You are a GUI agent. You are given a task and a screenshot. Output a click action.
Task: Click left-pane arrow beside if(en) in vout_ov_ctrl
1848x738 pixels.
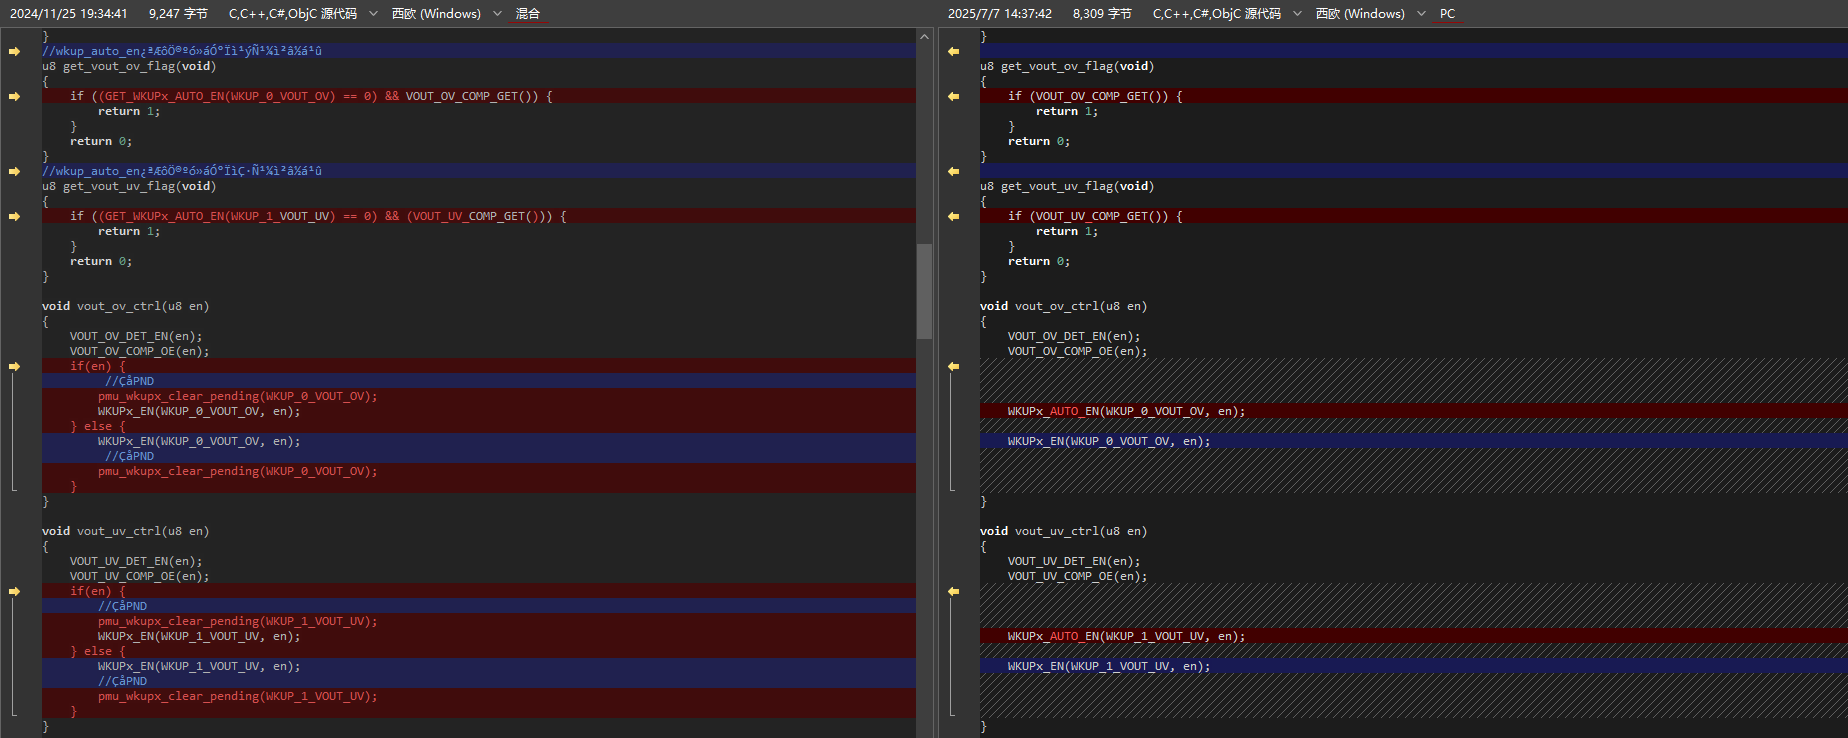pyautogui.click(x=14, y=366)
